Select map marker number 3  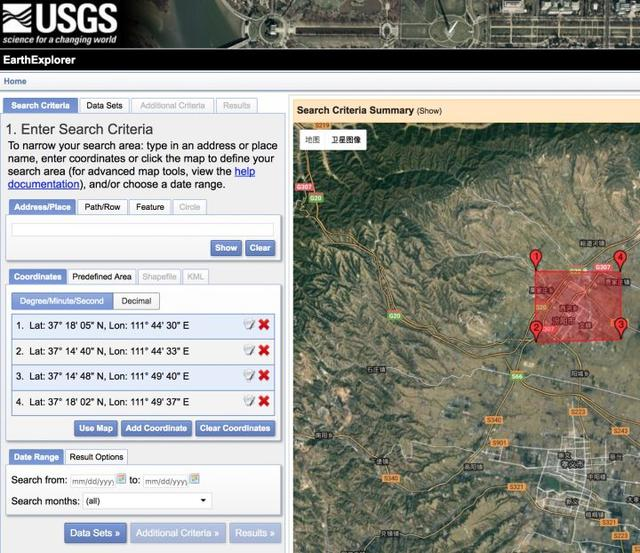click(621, 328)
